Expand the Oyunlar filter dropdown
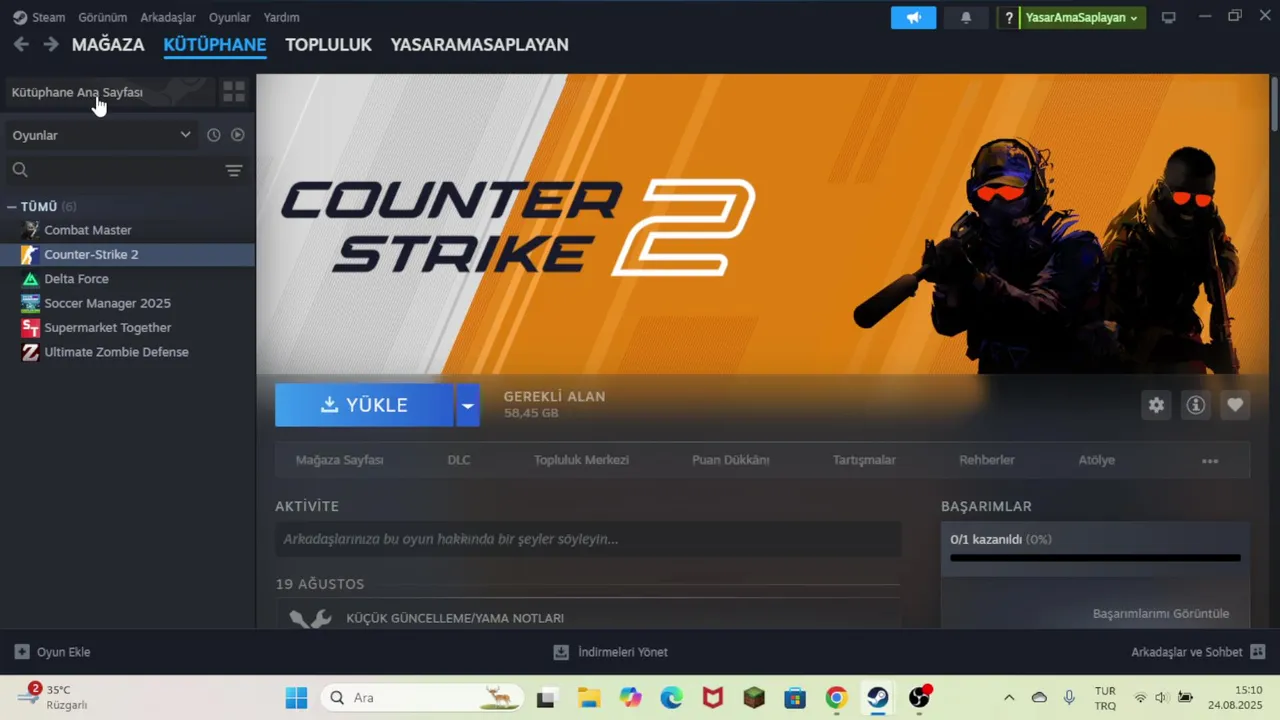The image size is (1280, 720). point(101,135)
